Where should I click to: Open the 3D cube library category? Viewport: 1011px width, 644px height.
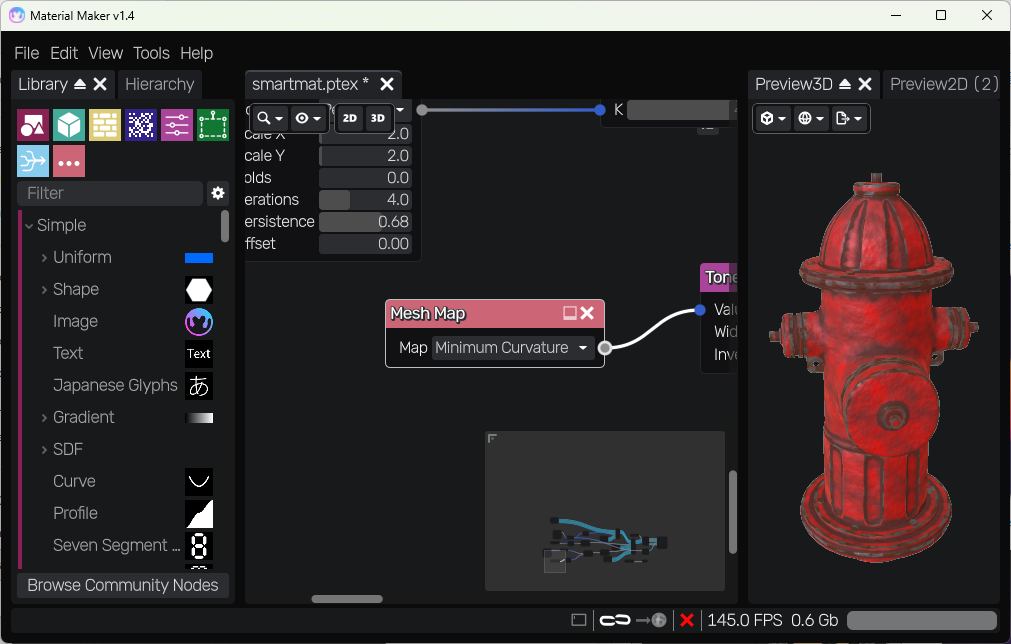point(69,124)
